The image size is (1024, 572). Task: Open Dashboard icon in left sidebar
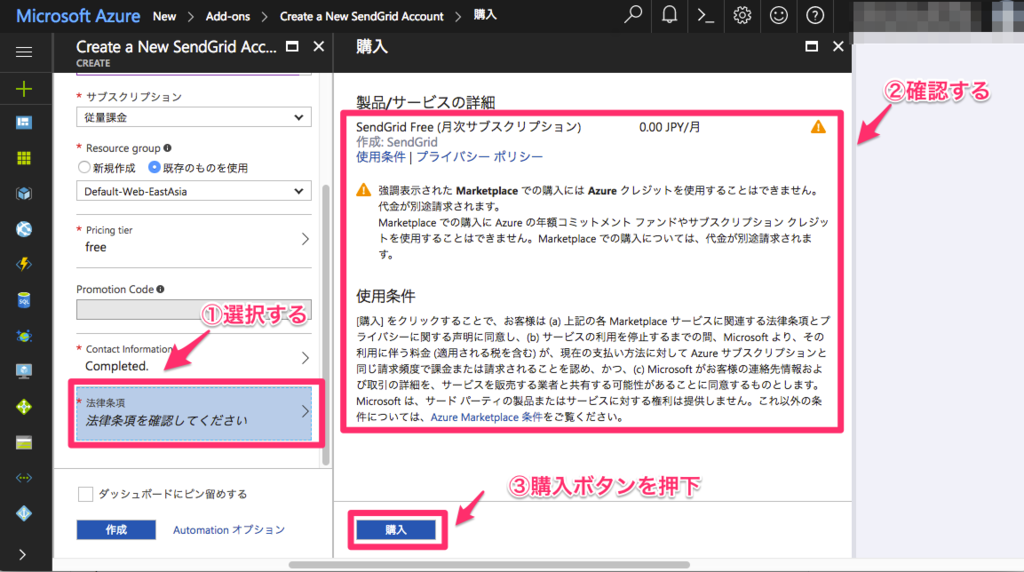pyautogui.click(x=24, y=123)
